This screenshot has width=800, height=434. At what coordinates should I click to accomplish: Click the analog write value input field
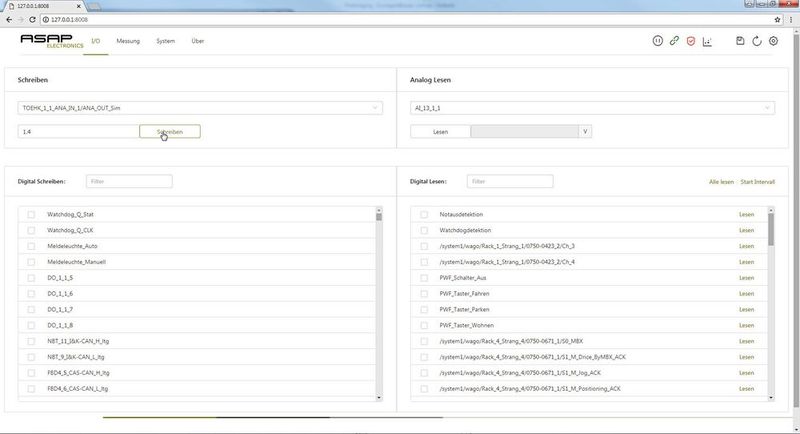click(79, 132)
